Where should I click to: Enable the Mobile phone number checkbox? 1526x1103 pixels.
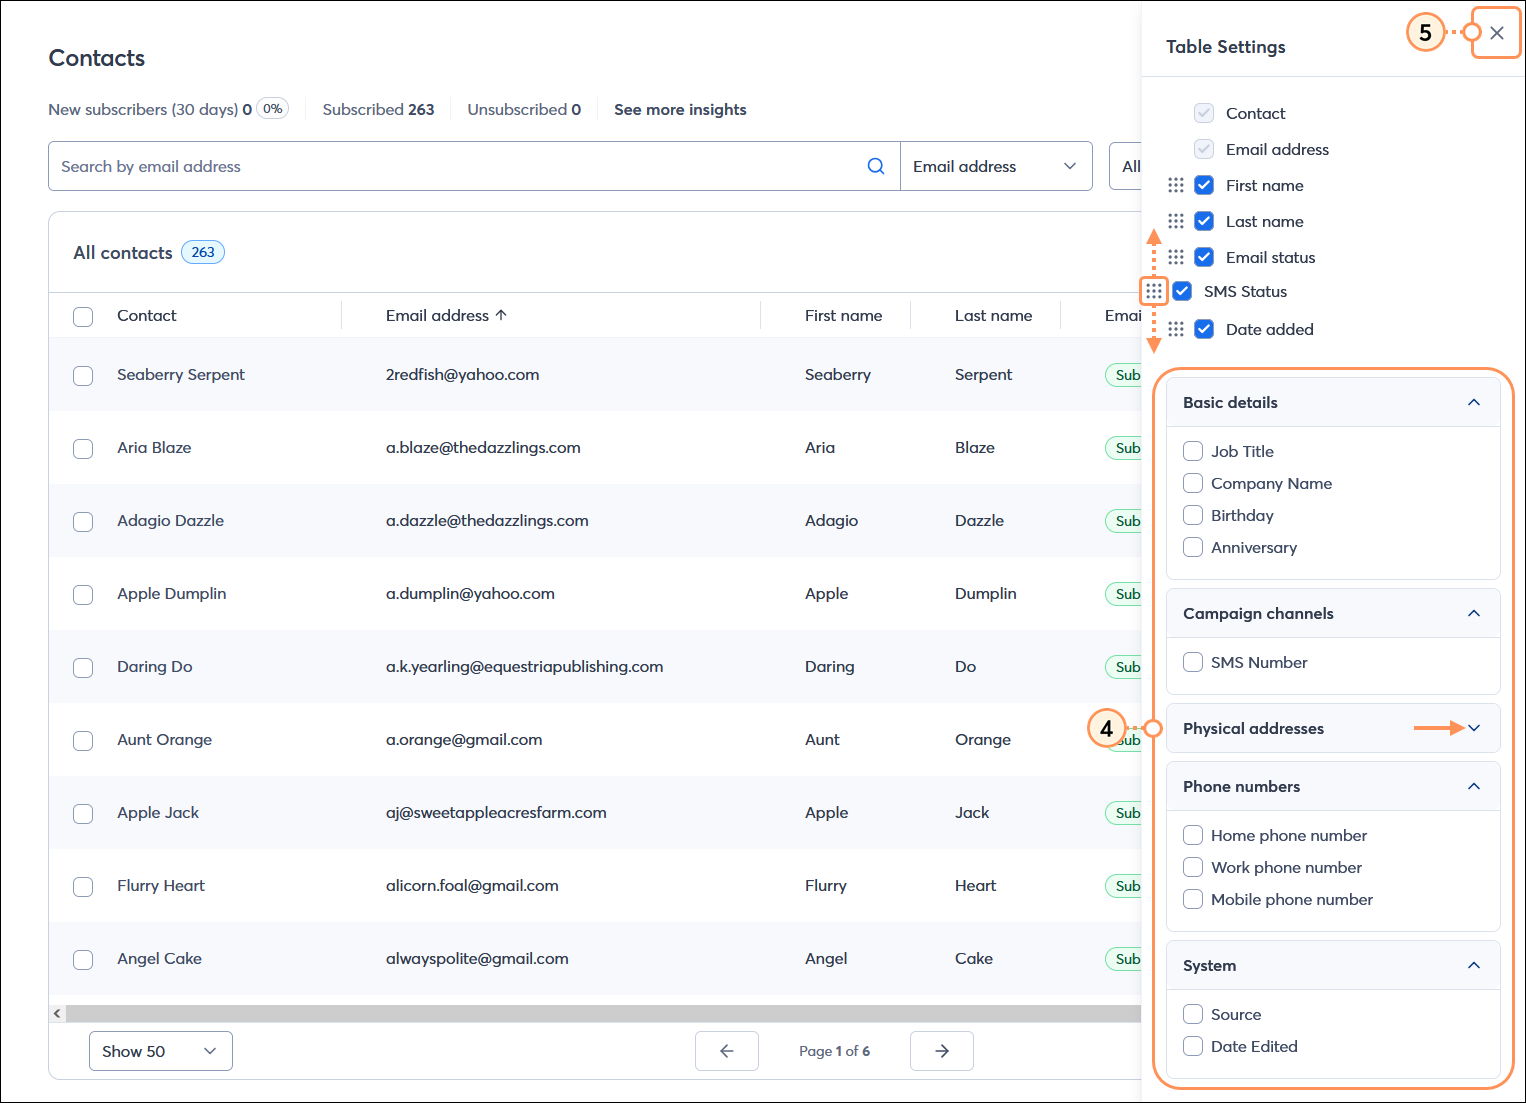click(x=1193, y=899)
